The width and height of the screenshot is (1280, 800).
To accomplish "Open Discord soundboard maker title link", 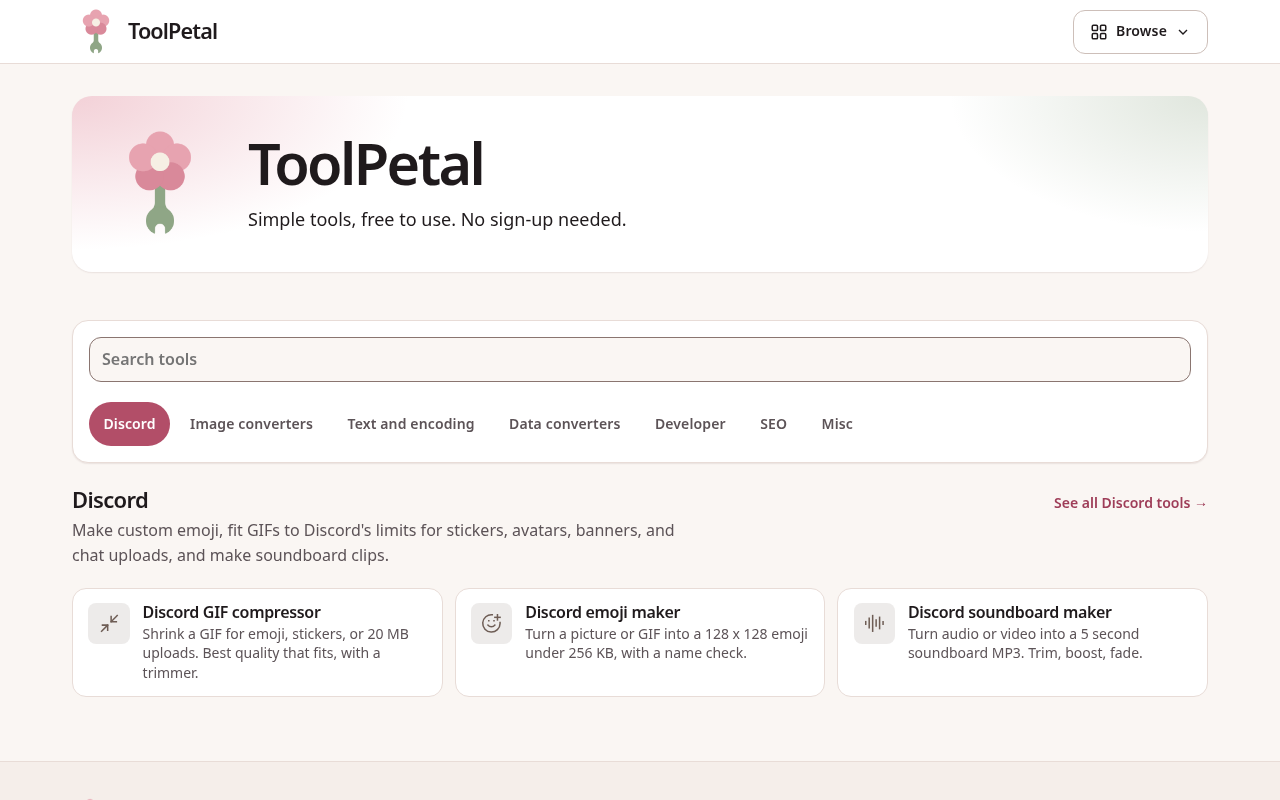I will point(1009,612).
